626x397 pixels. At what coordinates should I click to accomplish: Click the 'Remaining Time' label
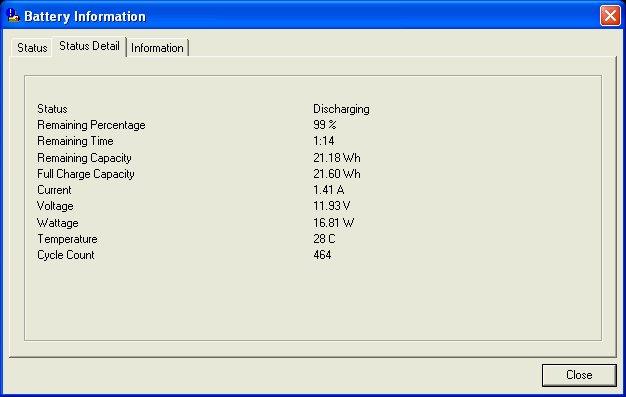(x=75, y=141)
